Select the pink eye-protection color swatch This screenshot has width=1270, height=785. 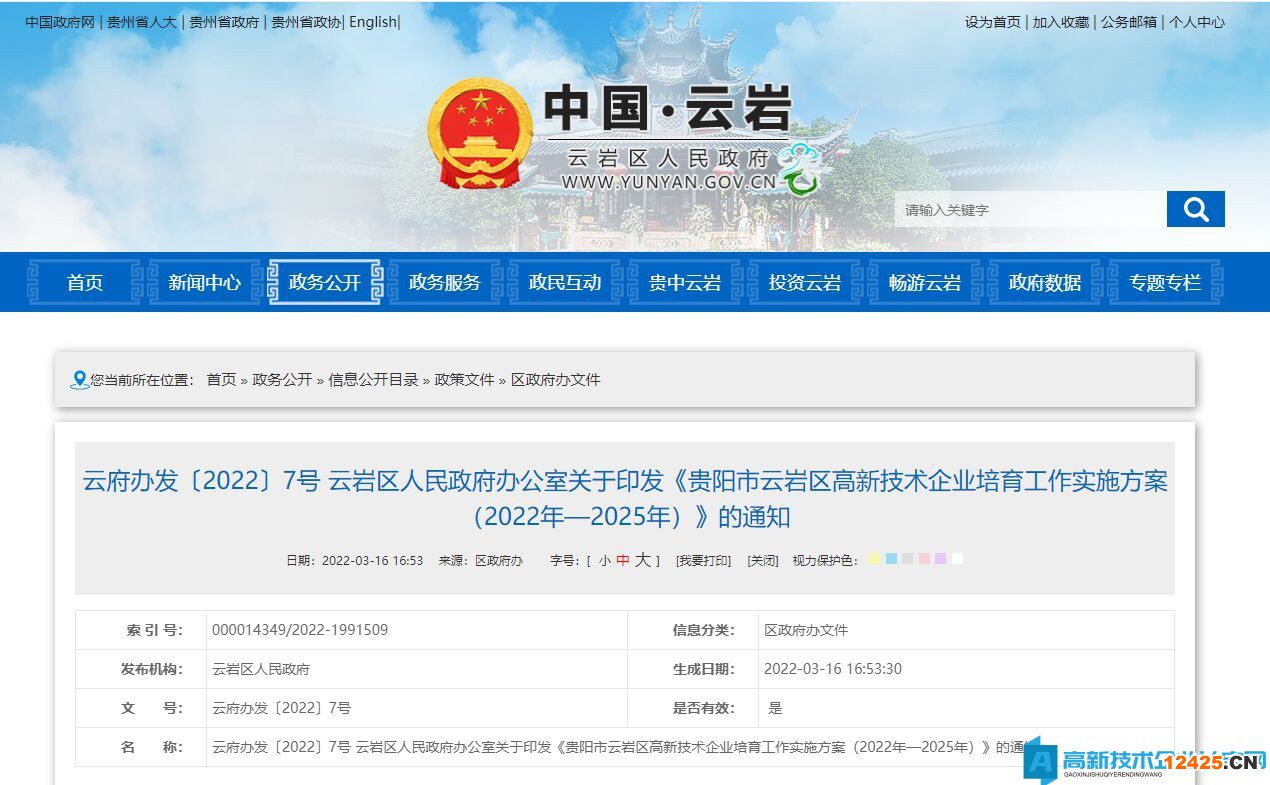pos(924,559)
